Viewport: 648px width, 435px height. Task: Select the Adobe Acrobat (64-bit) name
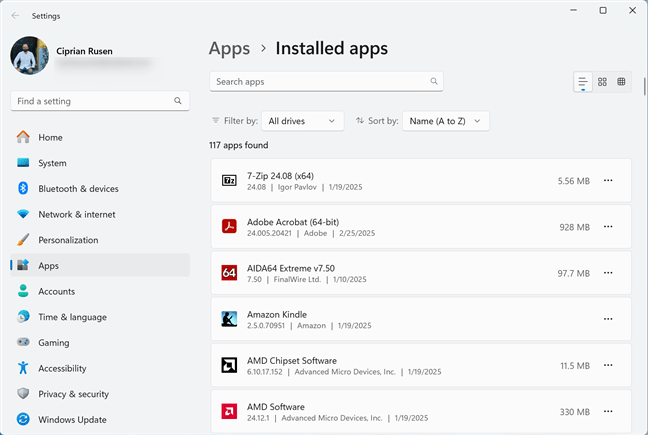tap(293, 222)
